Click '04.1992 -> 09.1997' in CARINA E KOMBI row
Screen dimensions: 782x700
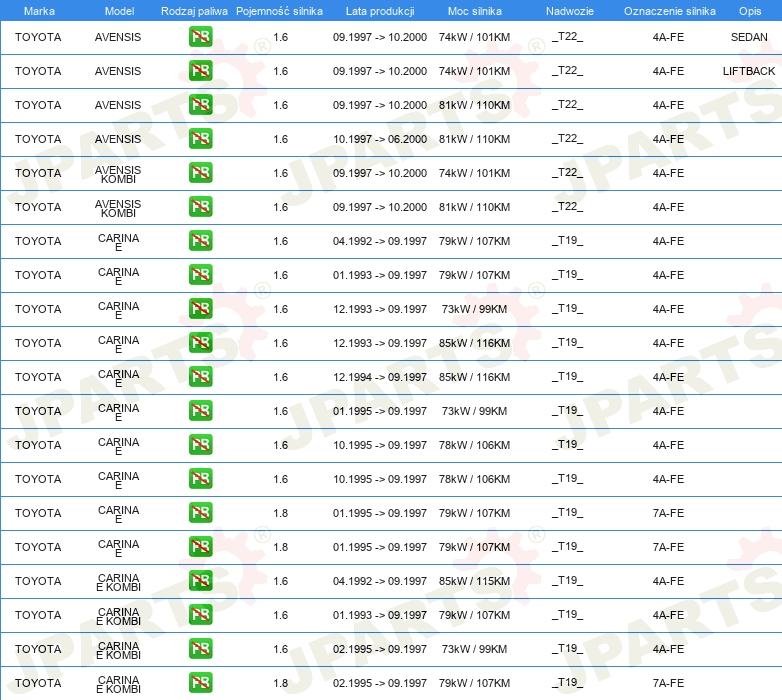click(380, 581)
